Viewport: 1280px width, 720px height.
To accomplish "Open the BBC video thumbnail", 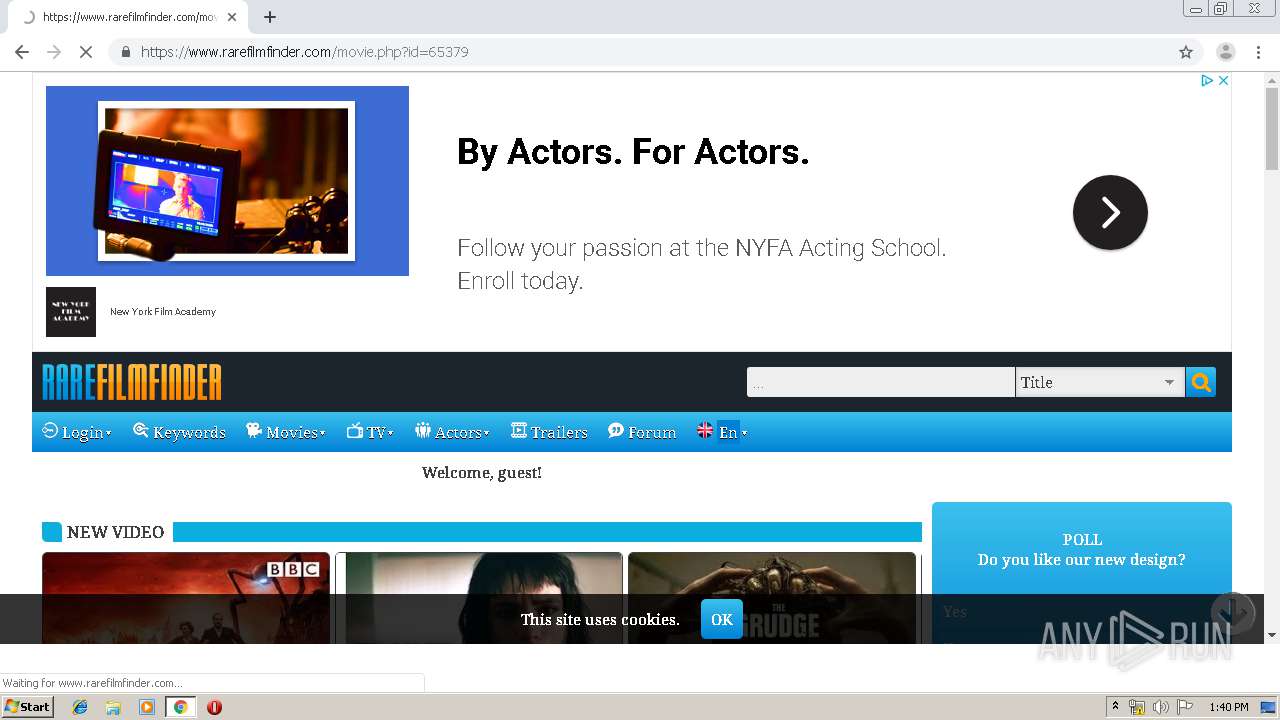I will click(x=186, y=598).
